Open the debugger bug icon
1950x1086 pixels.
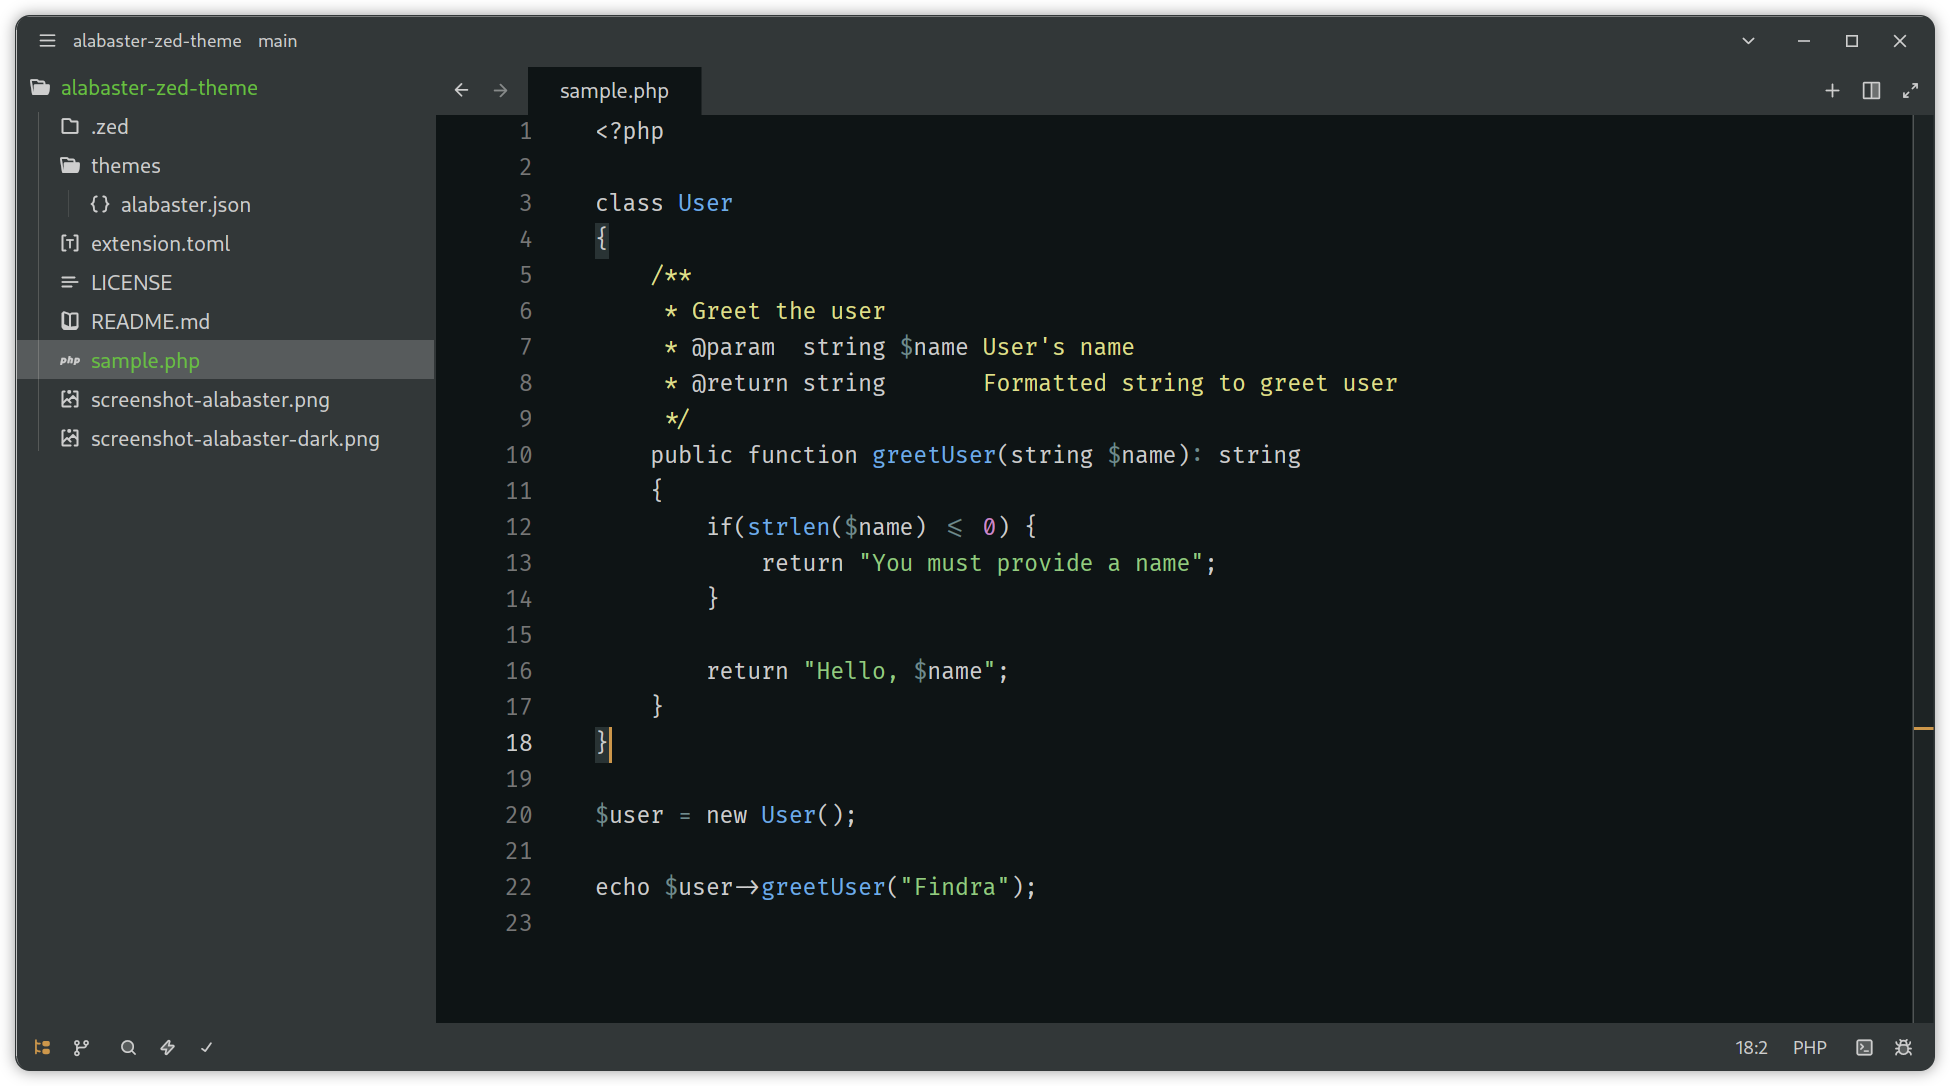coord(1903,1047)
